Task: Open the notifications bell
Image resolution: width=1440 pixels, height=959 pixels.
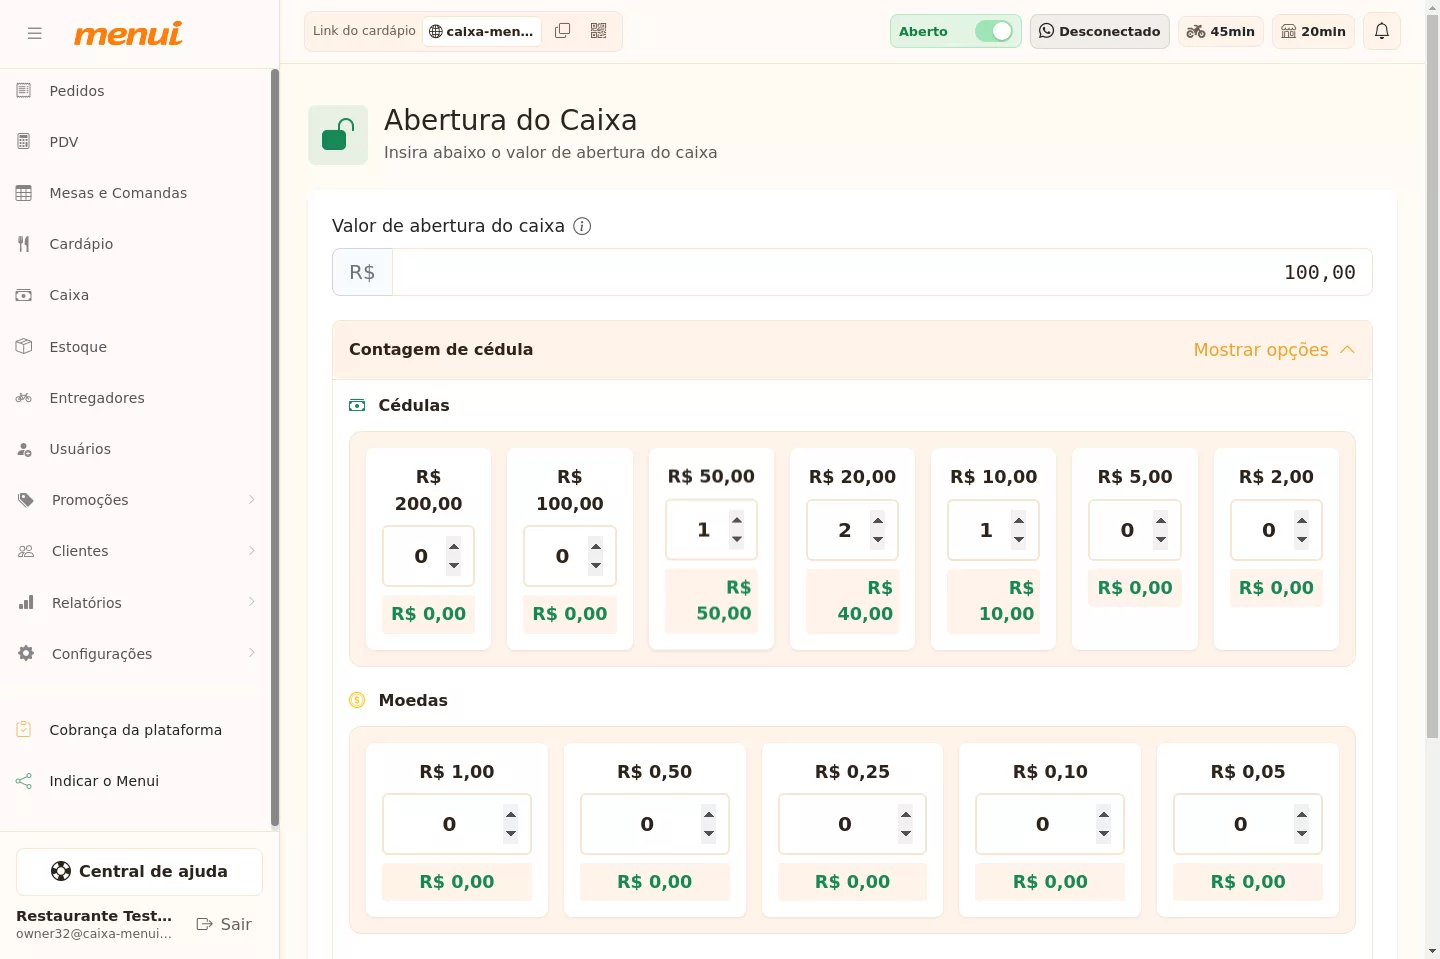Action: pos(1382,31)
